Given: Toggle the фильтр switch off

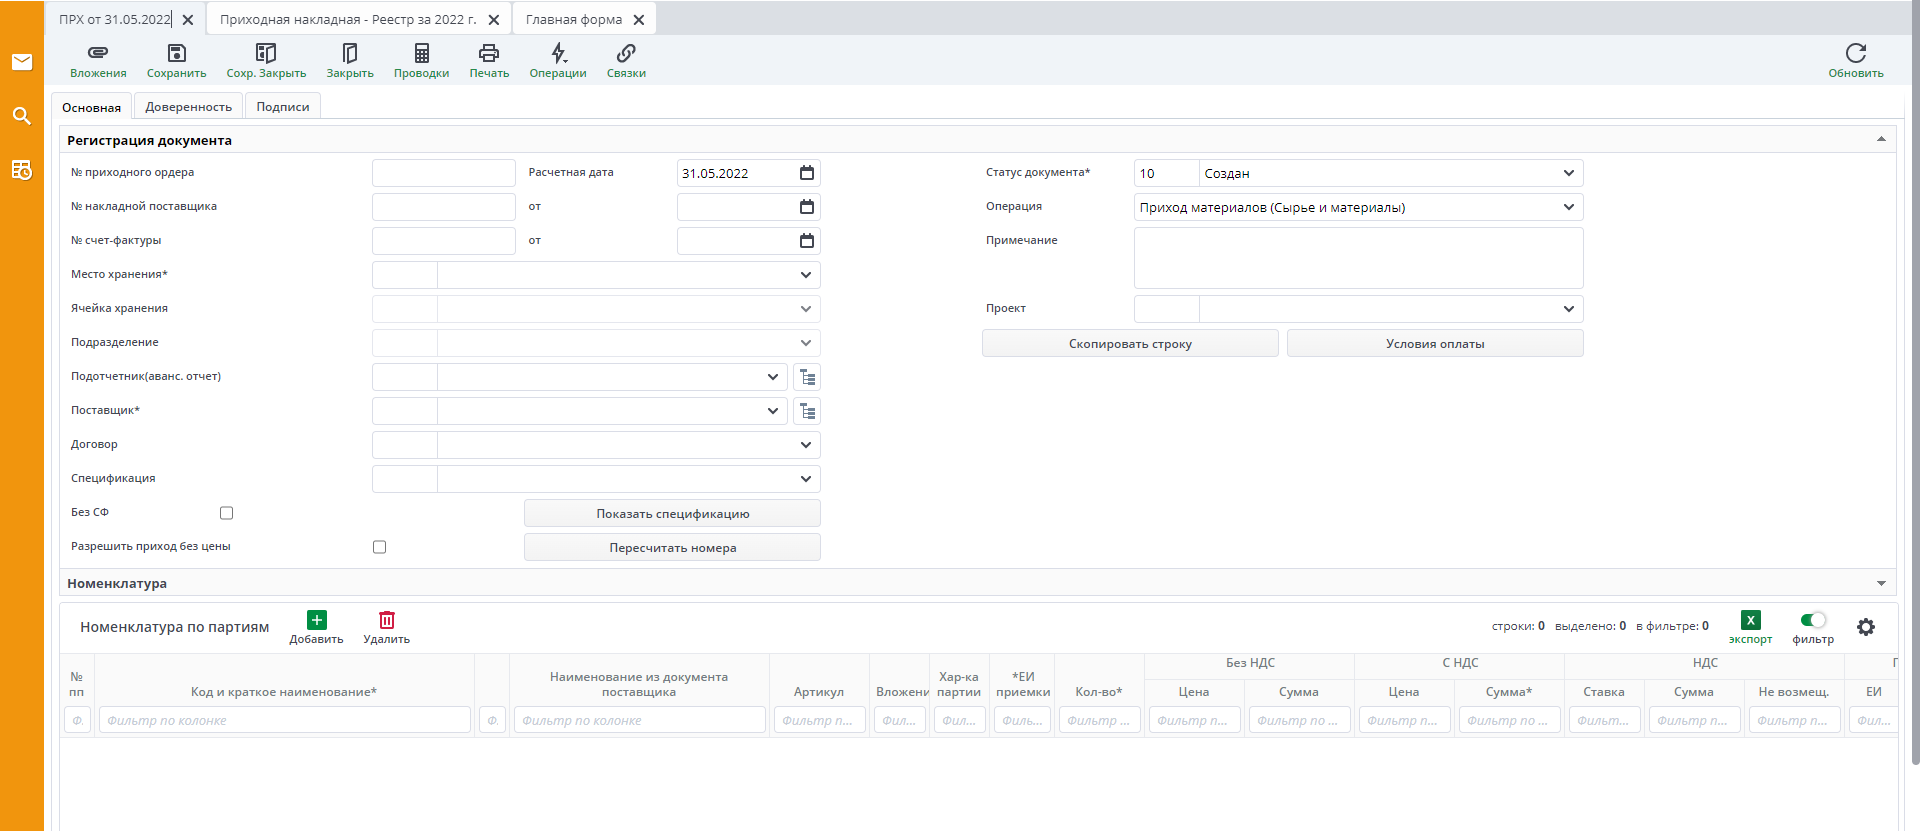Looking at the screenshot, I should pos(1812,620).
